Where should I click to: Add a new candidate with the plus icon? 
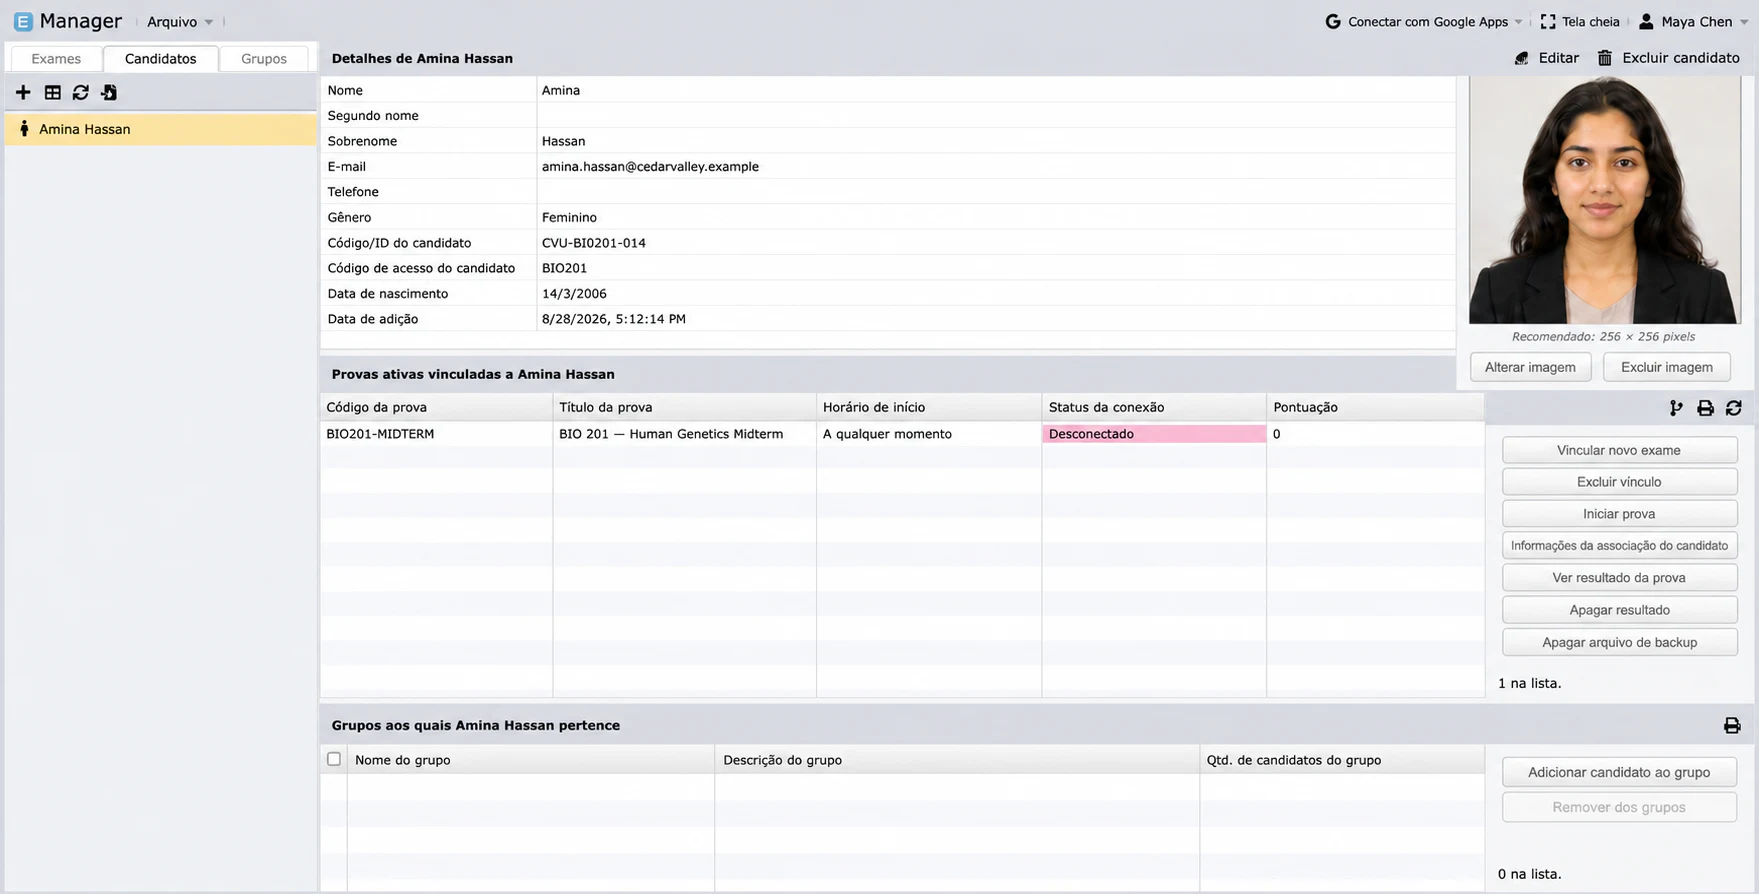[x=23, y=92]
